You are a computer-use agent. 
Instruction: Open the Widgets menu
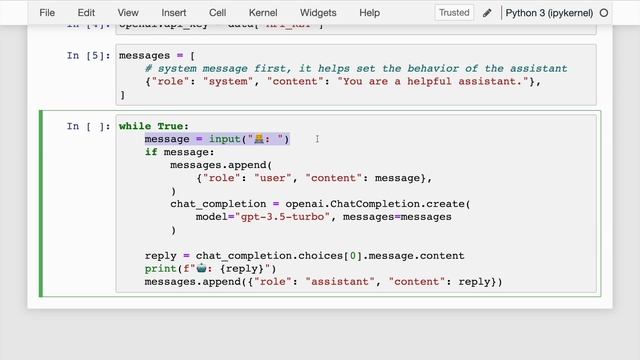[x=318, y=13]
